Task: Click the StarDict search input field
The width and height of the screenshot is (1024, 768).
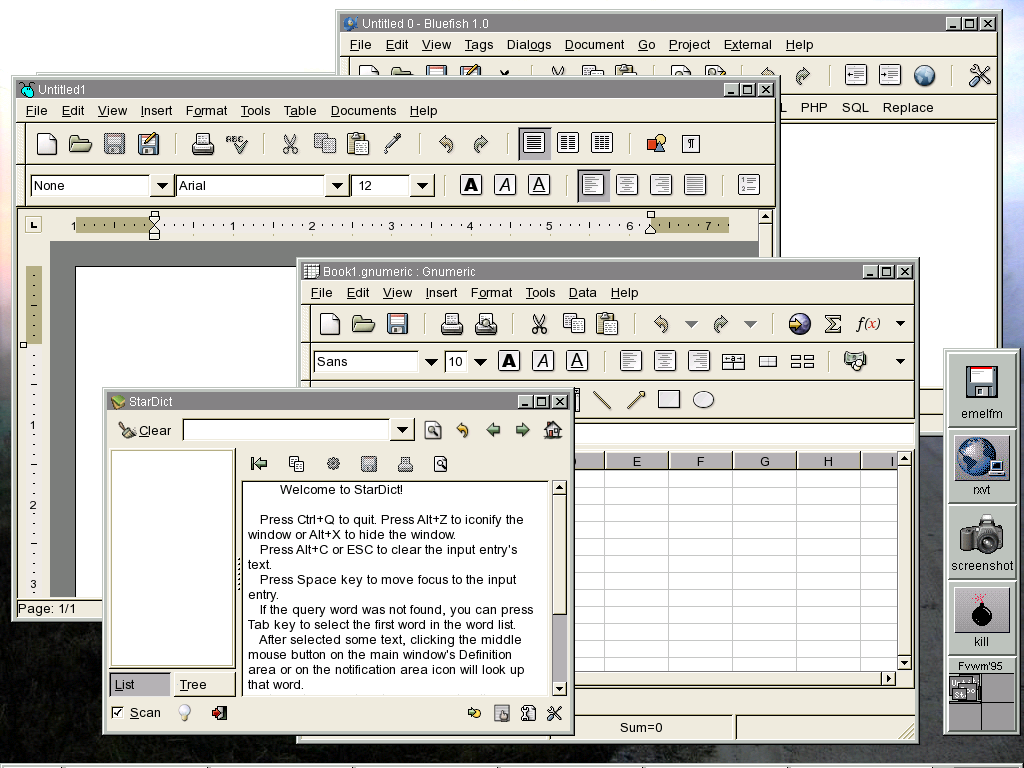Action: (287, 430)
